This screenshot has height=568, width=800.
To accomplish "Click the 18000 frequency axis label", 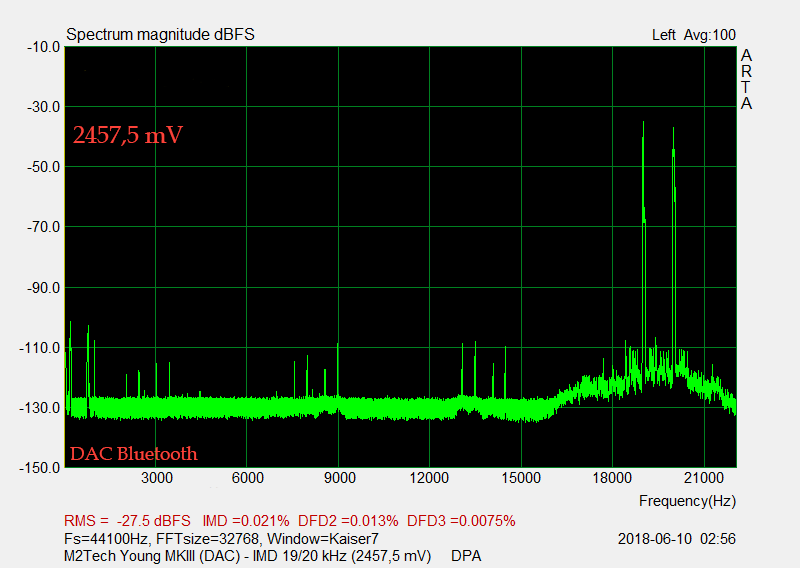I will (612, 478).
